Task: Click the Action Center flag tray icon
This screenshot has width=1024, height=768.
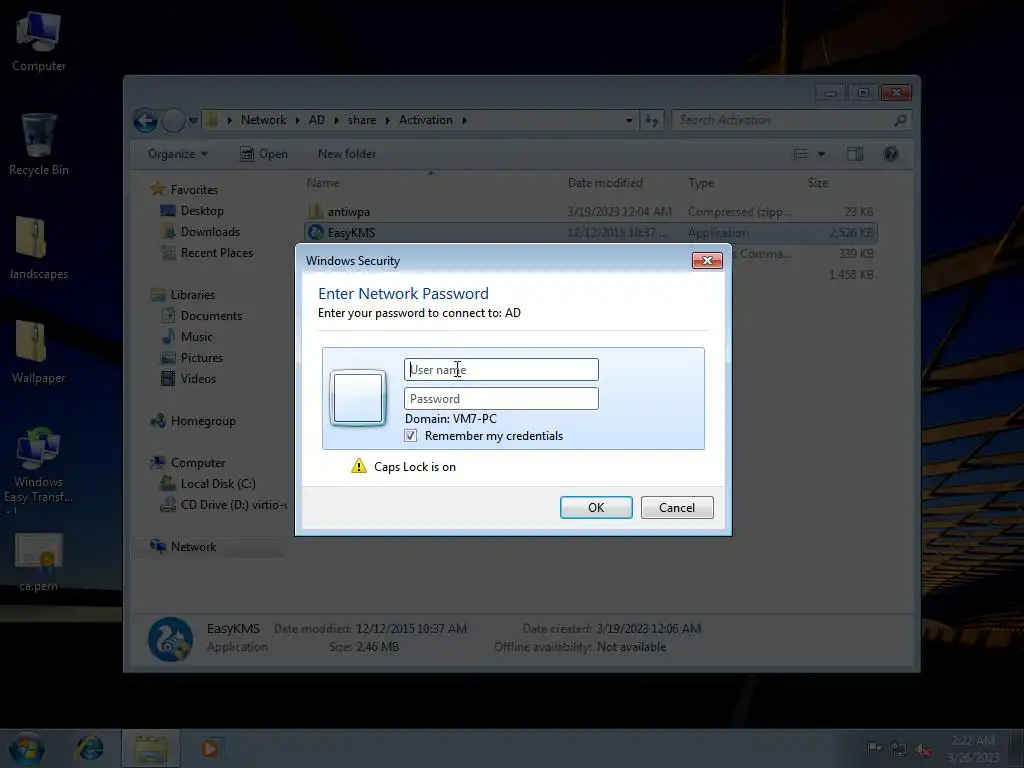Action: [x=874, y=748]
